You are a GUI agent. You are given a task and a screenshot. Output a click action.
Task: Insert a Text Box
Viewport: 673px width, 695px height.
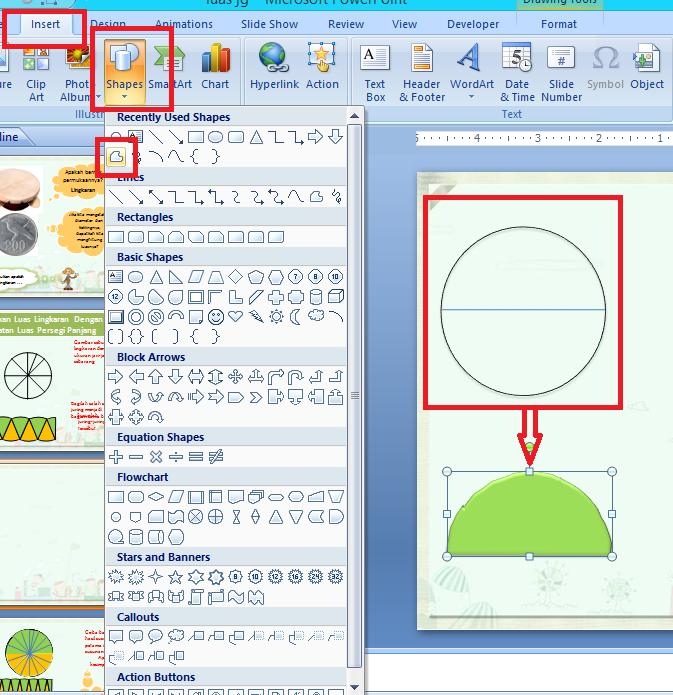point(375,72)
